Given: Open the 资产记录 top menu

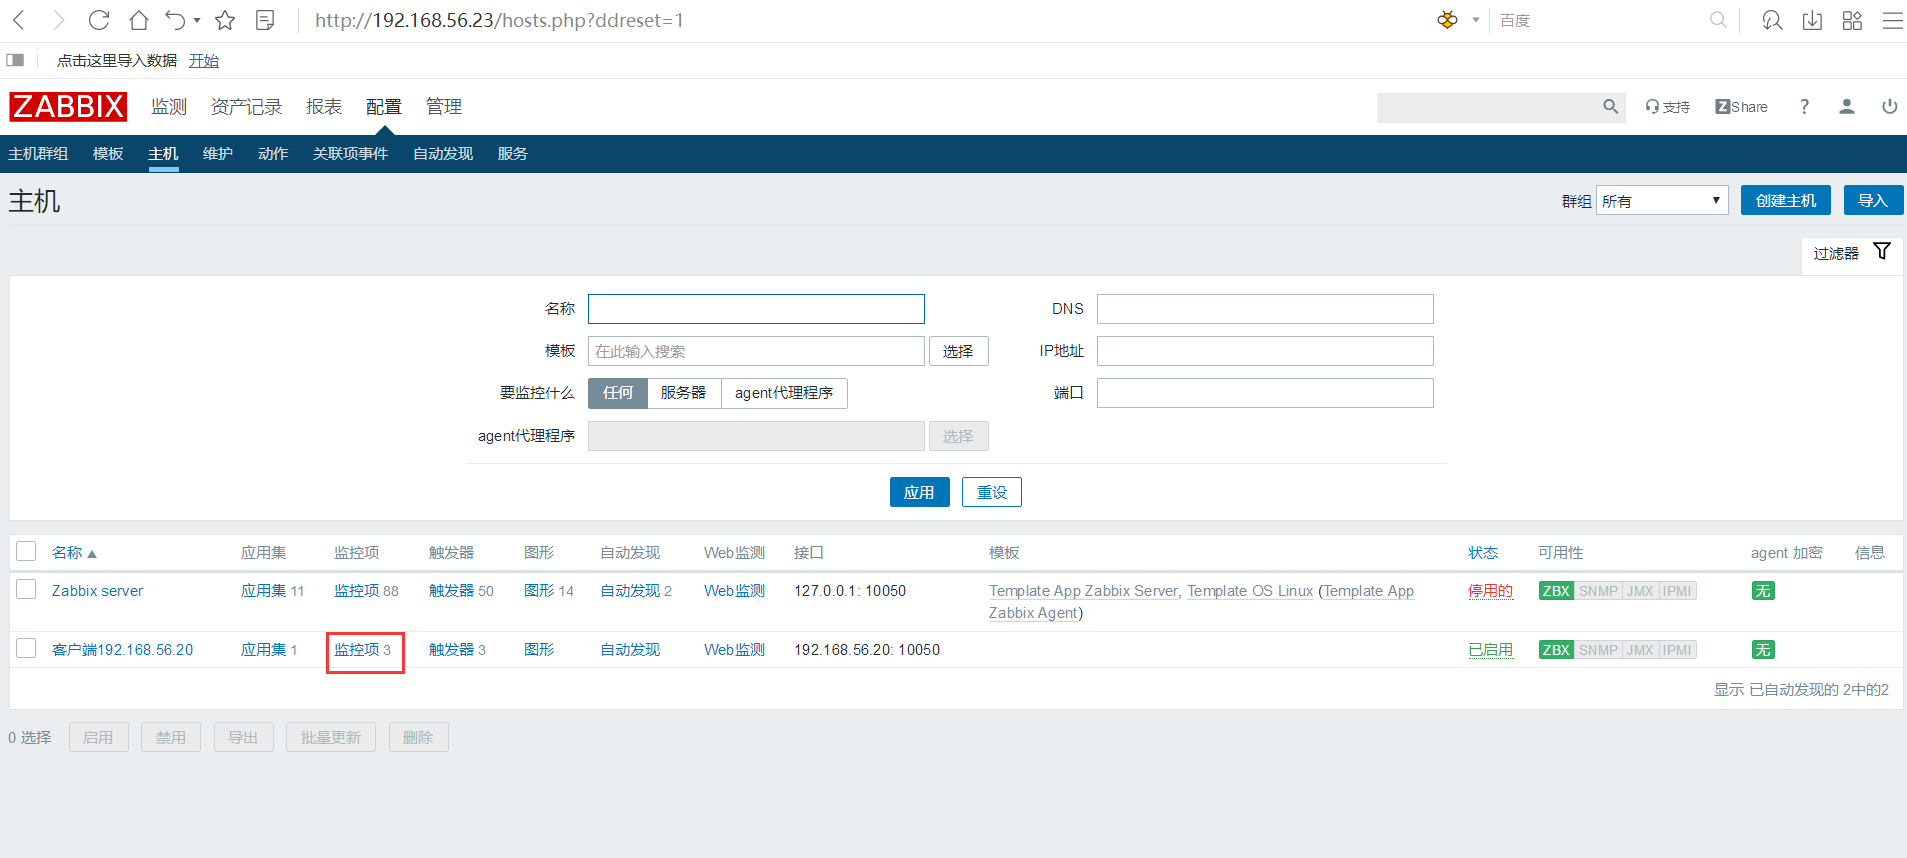Looking at the screenshot, I should 246,107.
